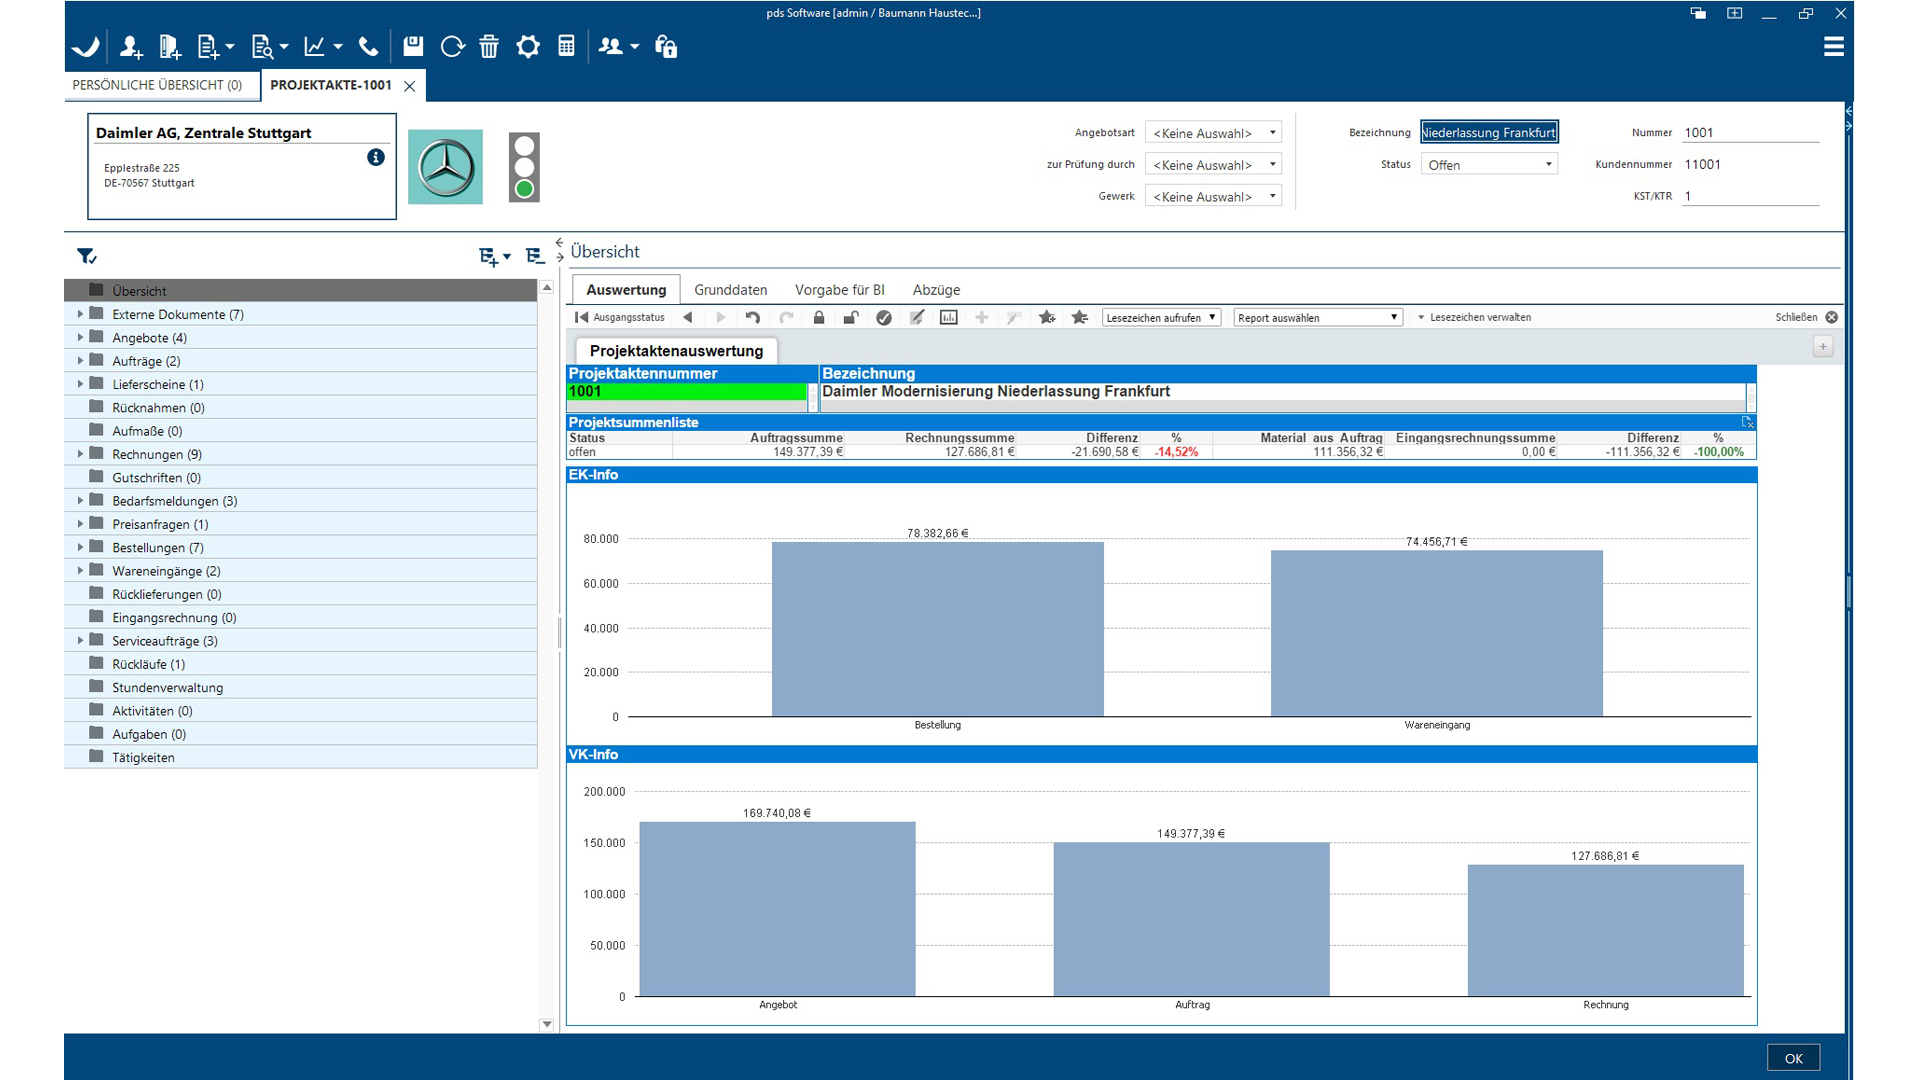Collapse all tree nodes icon
Screen dimensions: 1920x1080
pyautogui.click(x=535, y=257)
